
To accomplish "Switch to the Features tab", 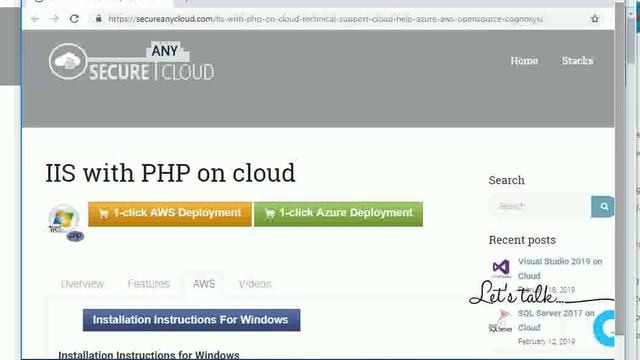I will pyautogui.click(x=149, y=284).
